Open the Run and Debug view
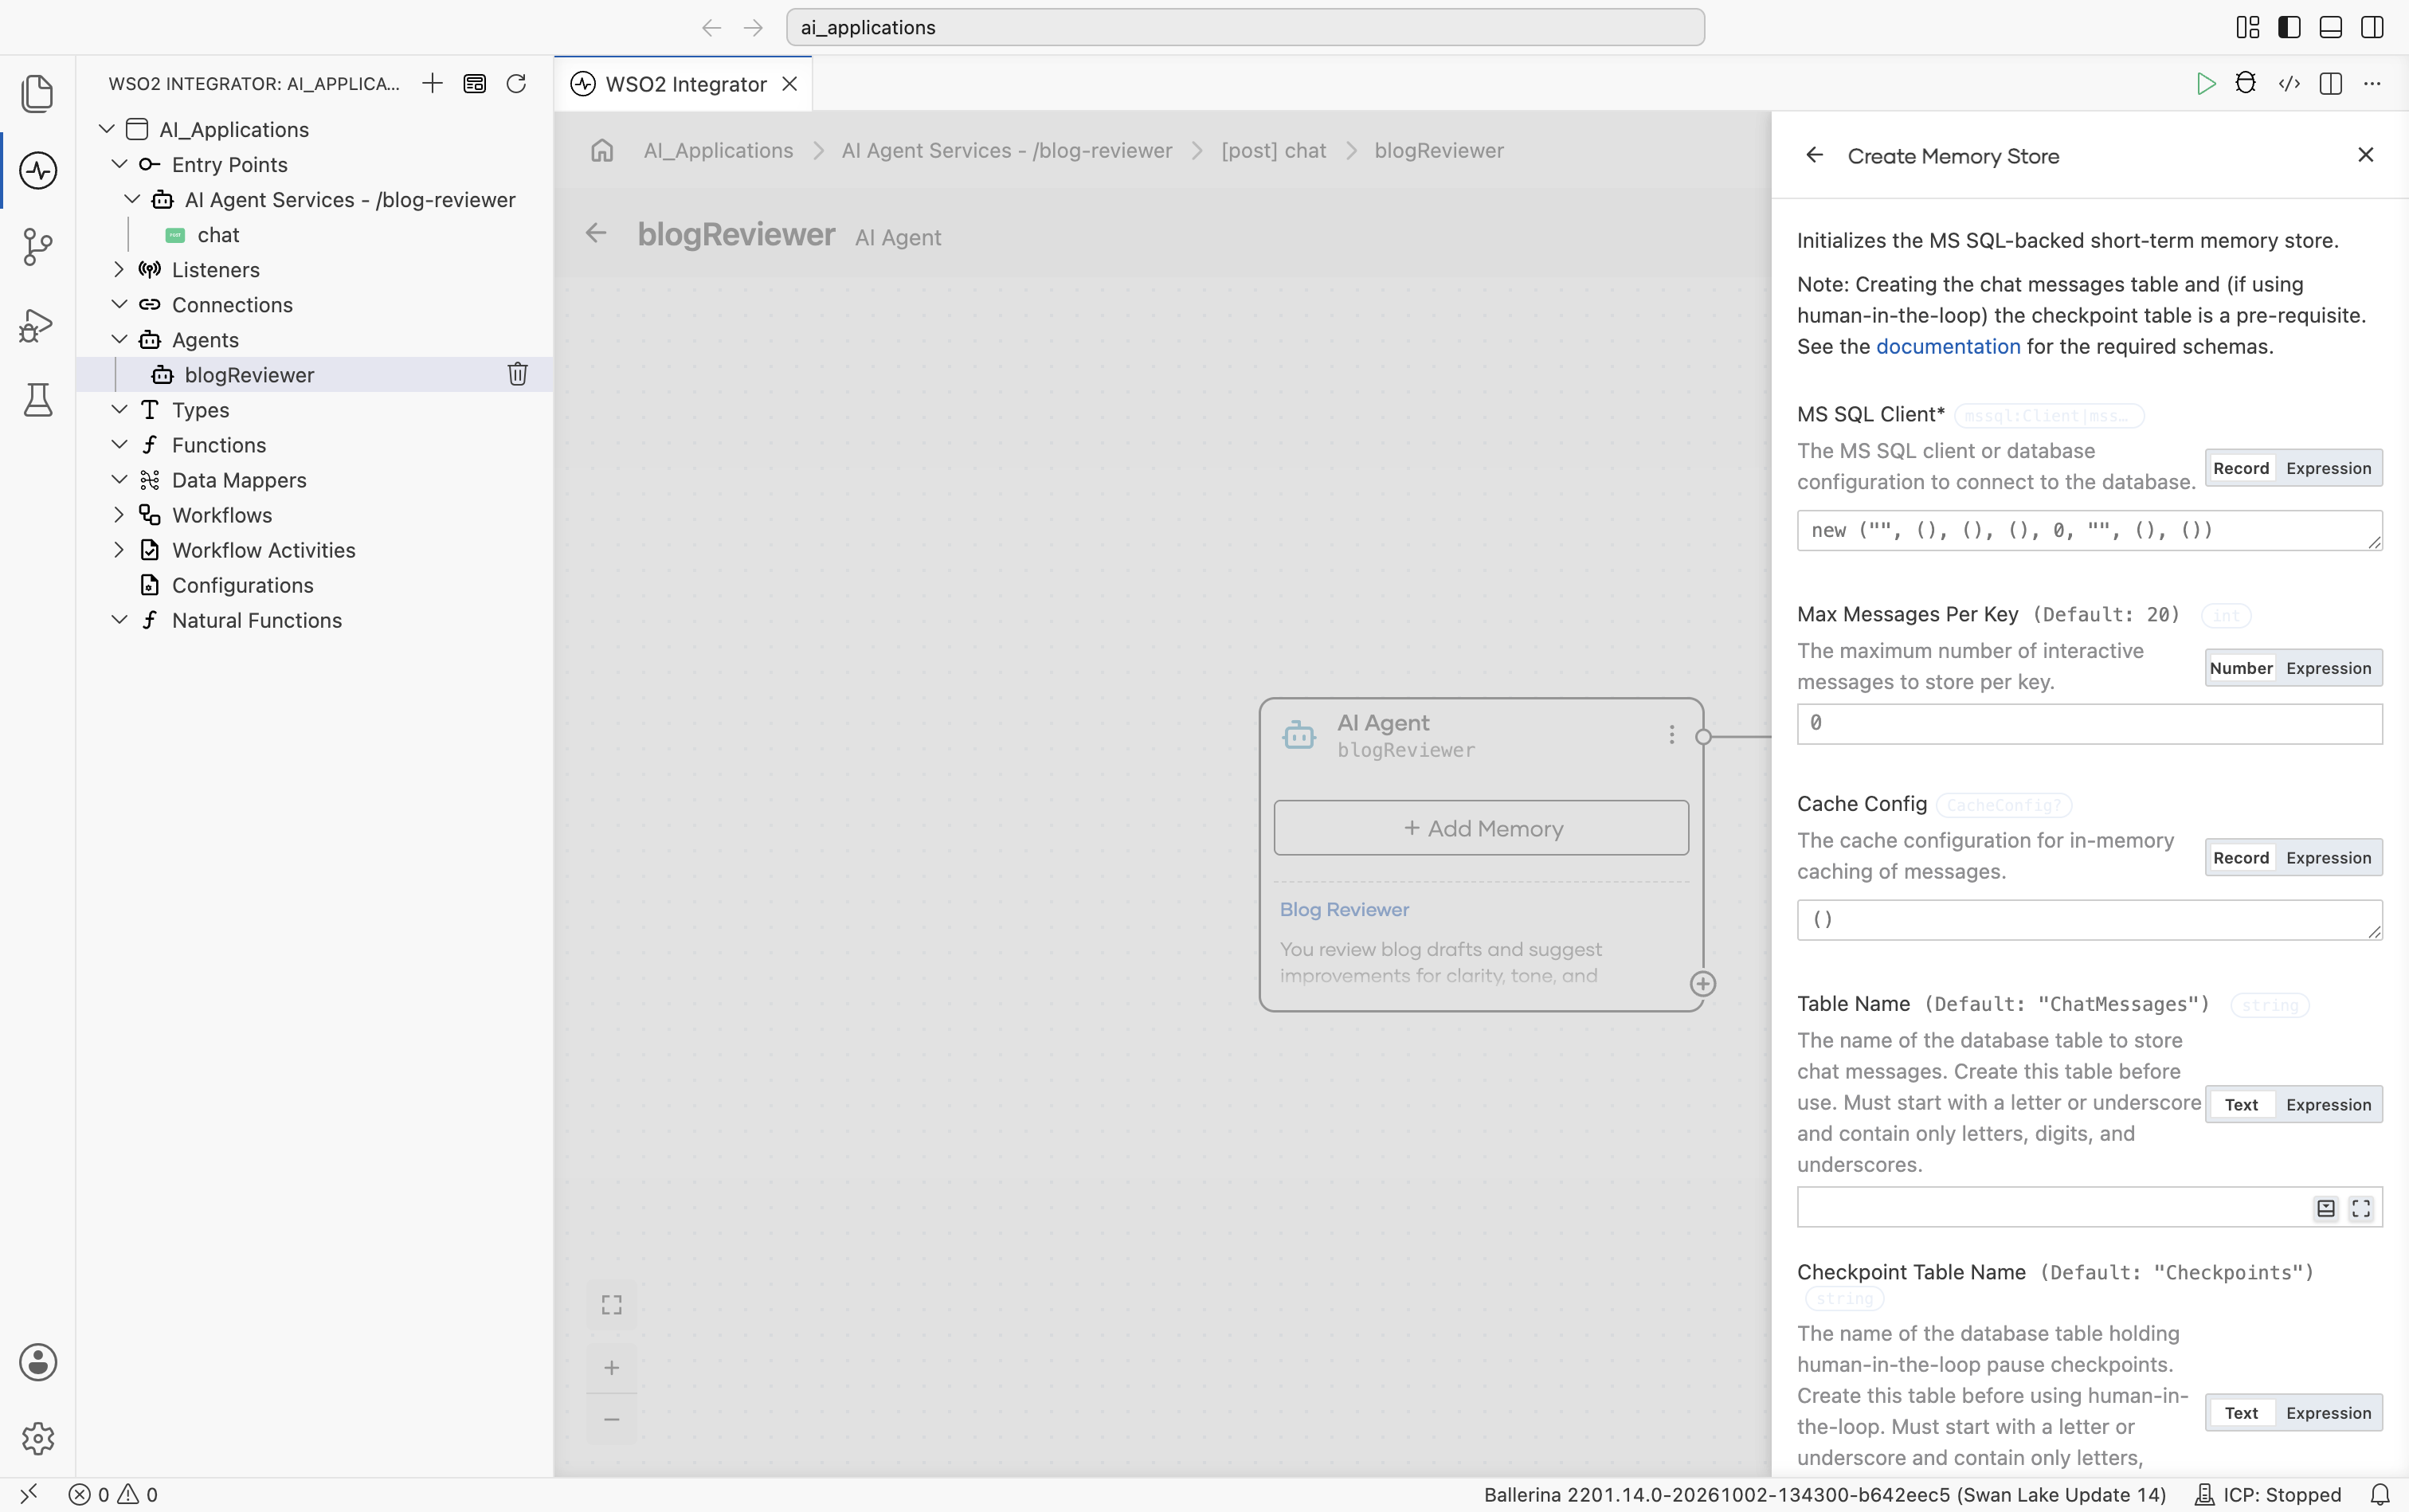This screenshot has width=2409, height=1512. [x=38, y=324]
